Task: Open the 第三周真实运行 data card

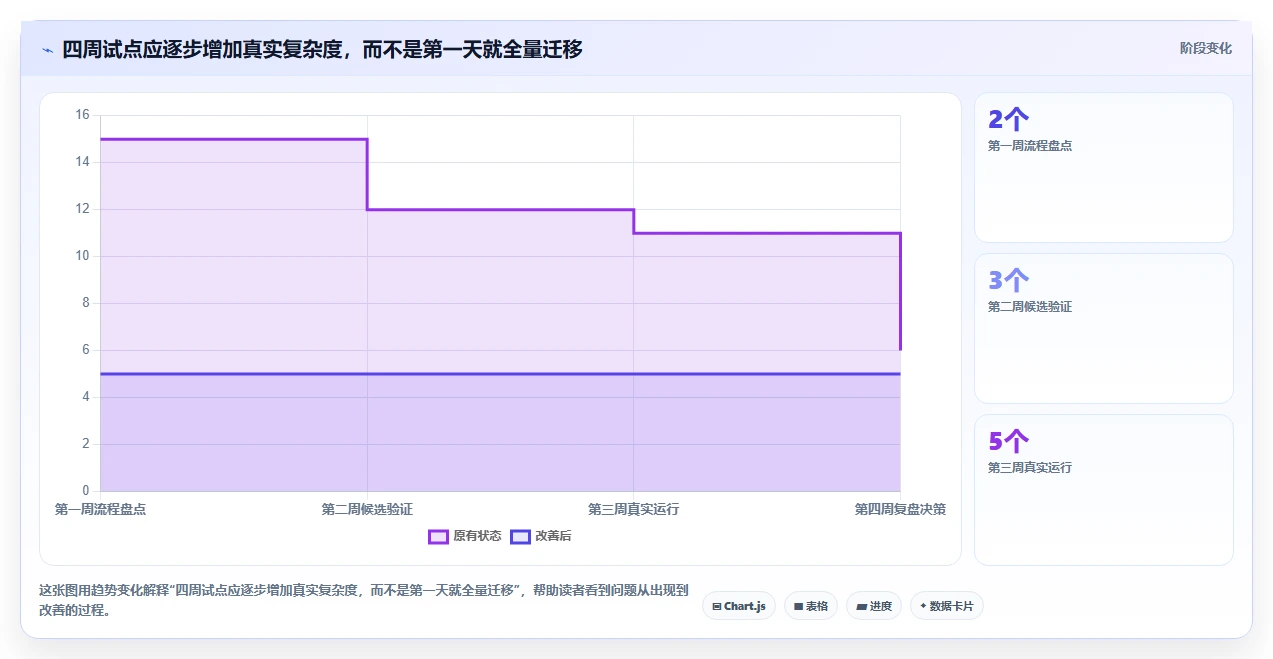Action: [x=1104, y=490]
